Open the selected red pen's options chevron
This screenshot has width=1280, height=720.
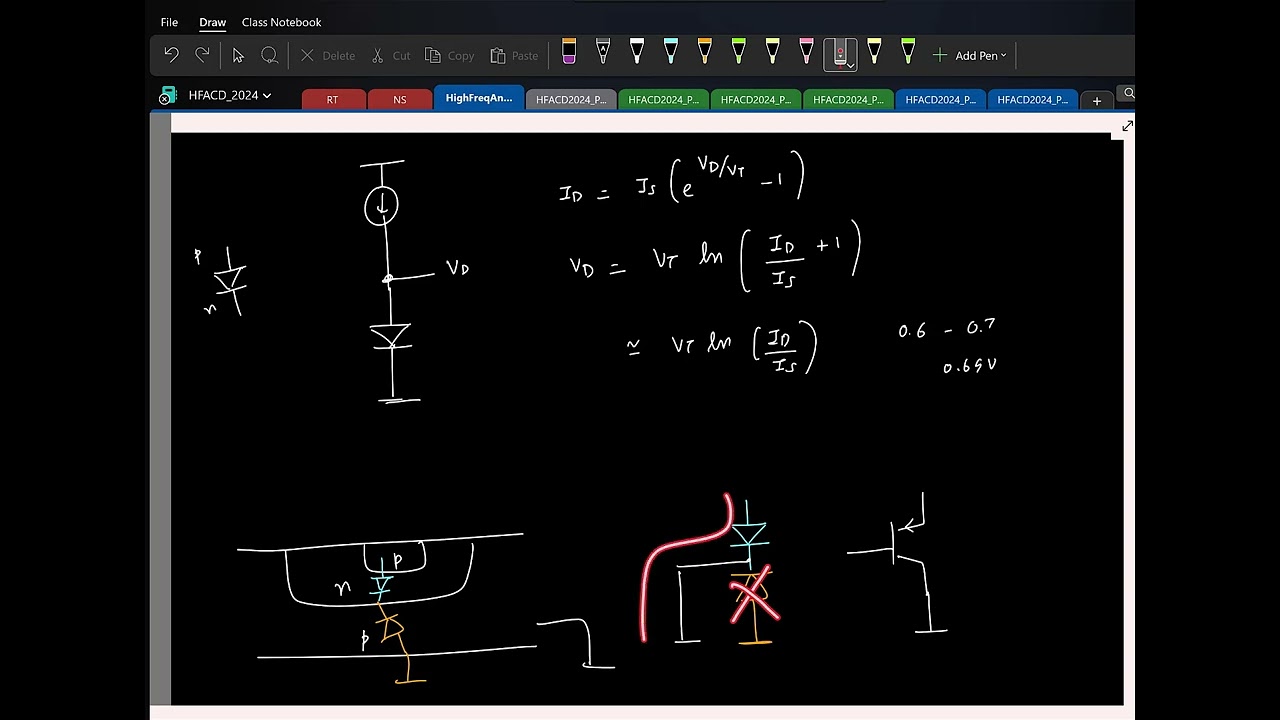(x=851, y=65)
